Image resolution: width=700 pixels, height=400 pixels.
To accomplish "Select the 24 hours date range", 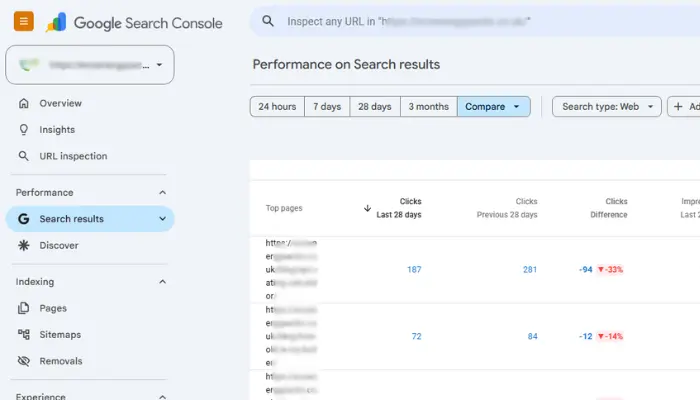I will (x=277, y=107).
